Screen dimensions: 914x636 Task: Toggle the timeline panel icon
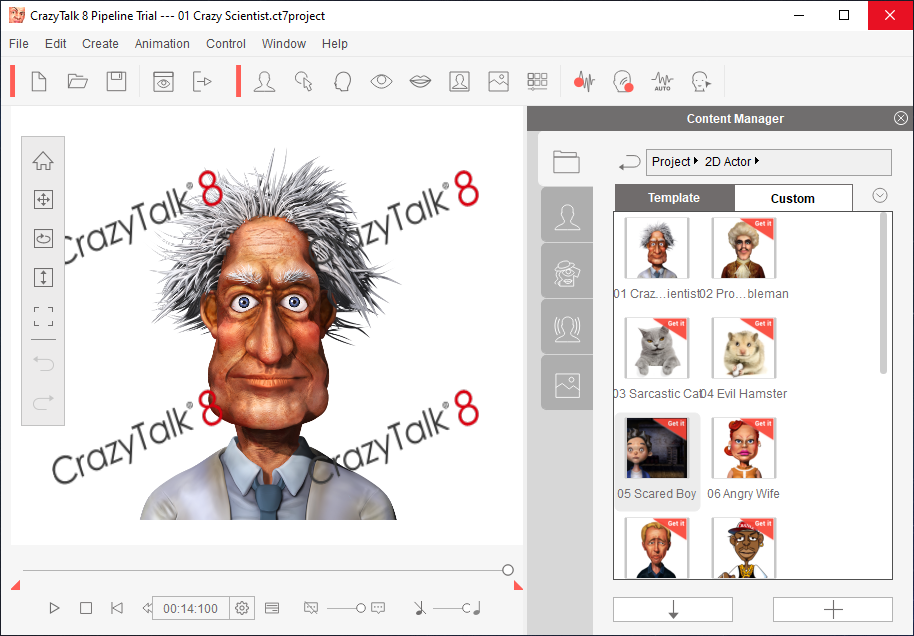click(x=272, y=608)
